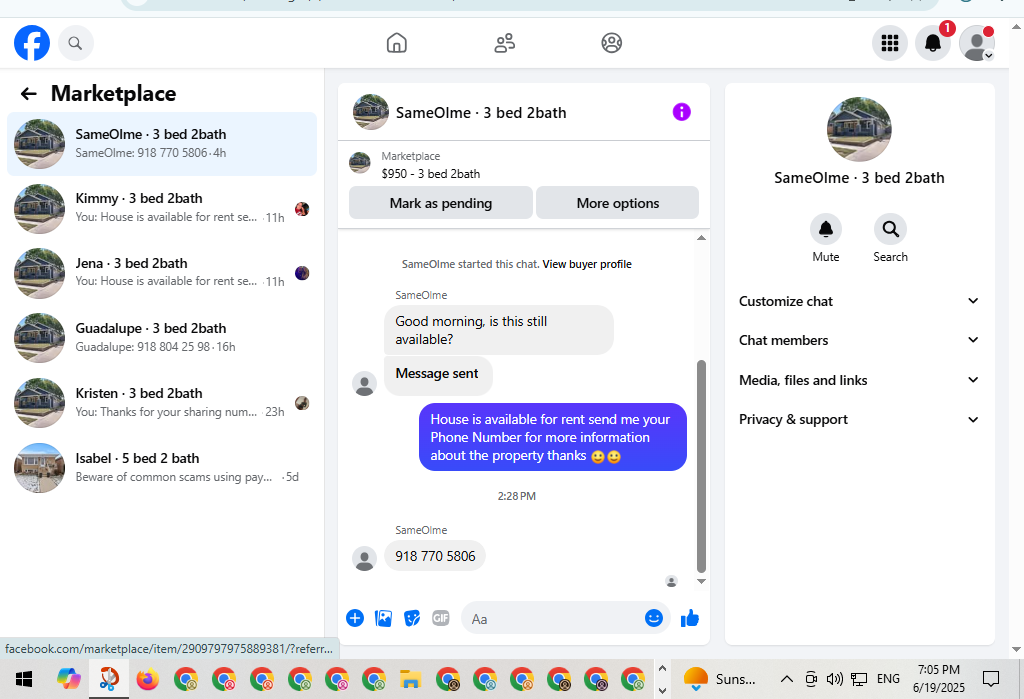
Task: Open the Kristen 3 bed 2bath chat
Action: (162, 403)
